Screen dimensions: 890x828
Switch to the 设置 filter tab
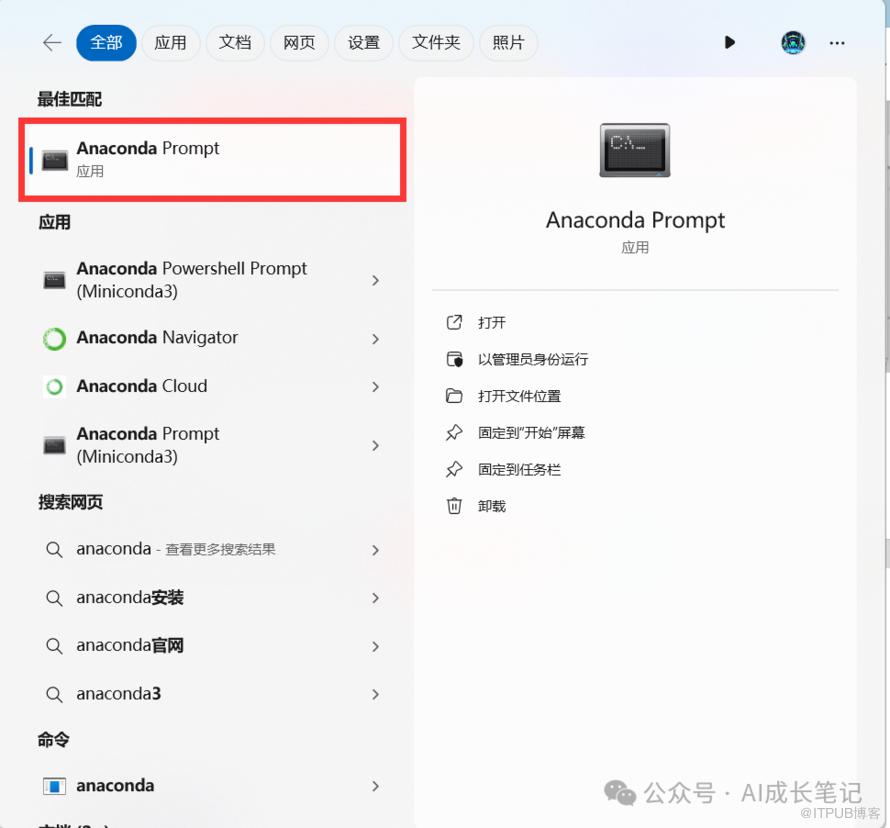pos(364,43)
